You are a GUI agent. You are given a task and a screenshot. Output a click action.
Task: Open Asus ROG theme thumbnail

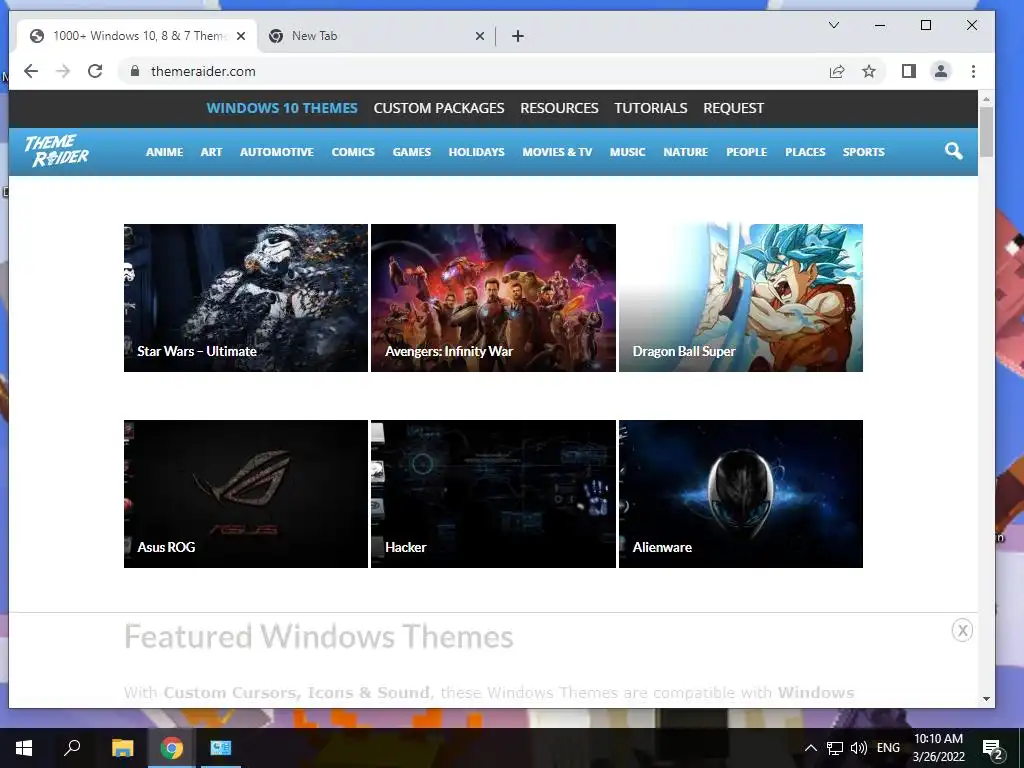point(246,494)
